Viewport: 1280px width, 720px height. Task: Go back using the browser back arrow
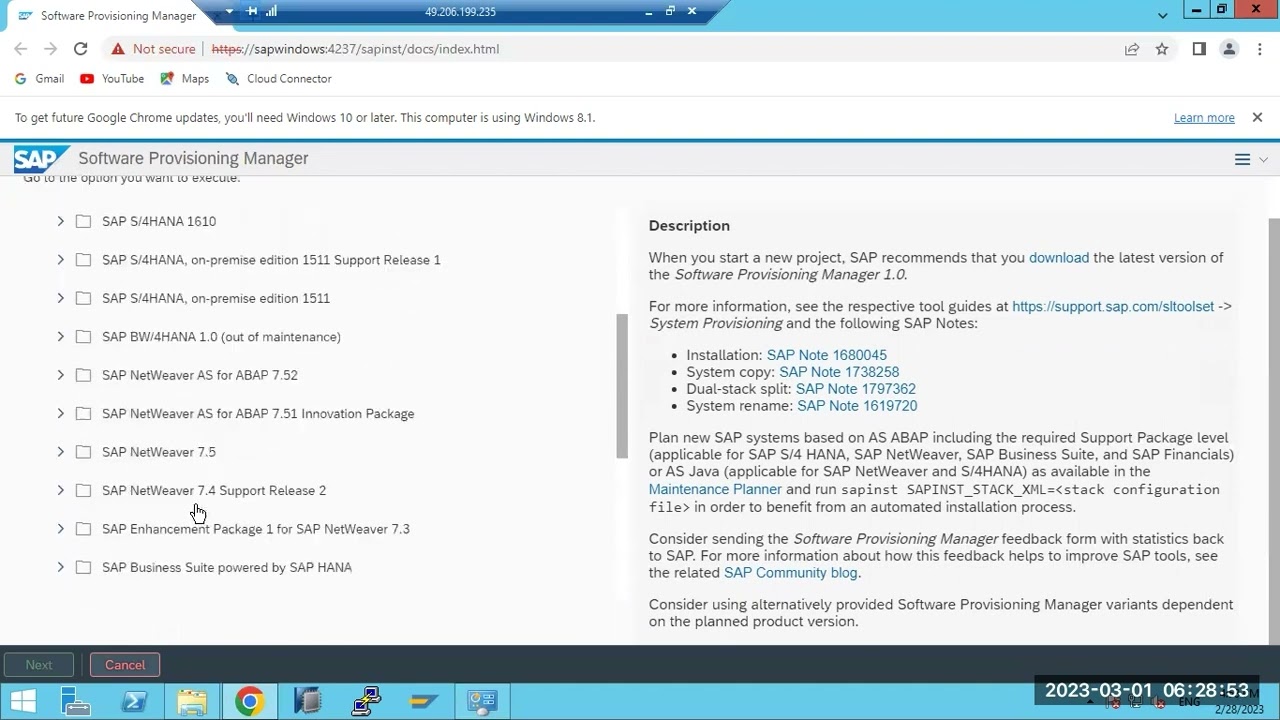tap(21, 49)
